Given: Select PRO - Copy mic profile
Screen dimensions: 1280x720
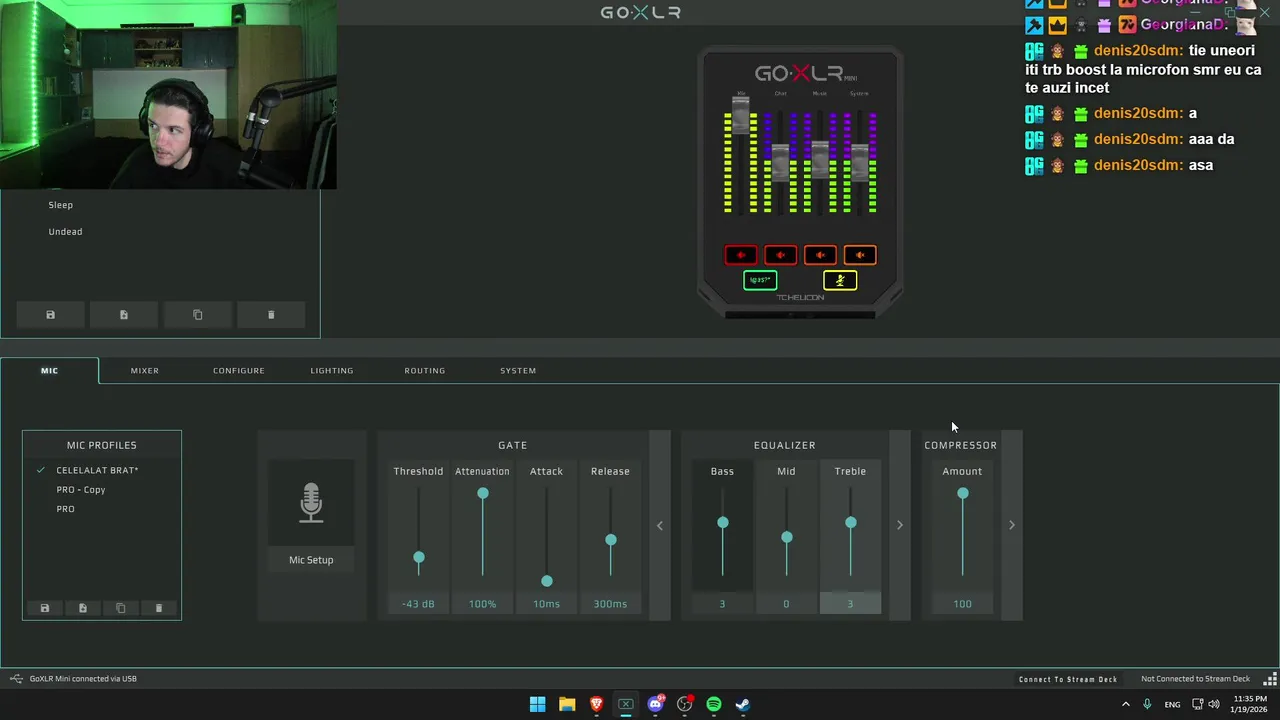Looking at the screenshot, I should [81, 490].
